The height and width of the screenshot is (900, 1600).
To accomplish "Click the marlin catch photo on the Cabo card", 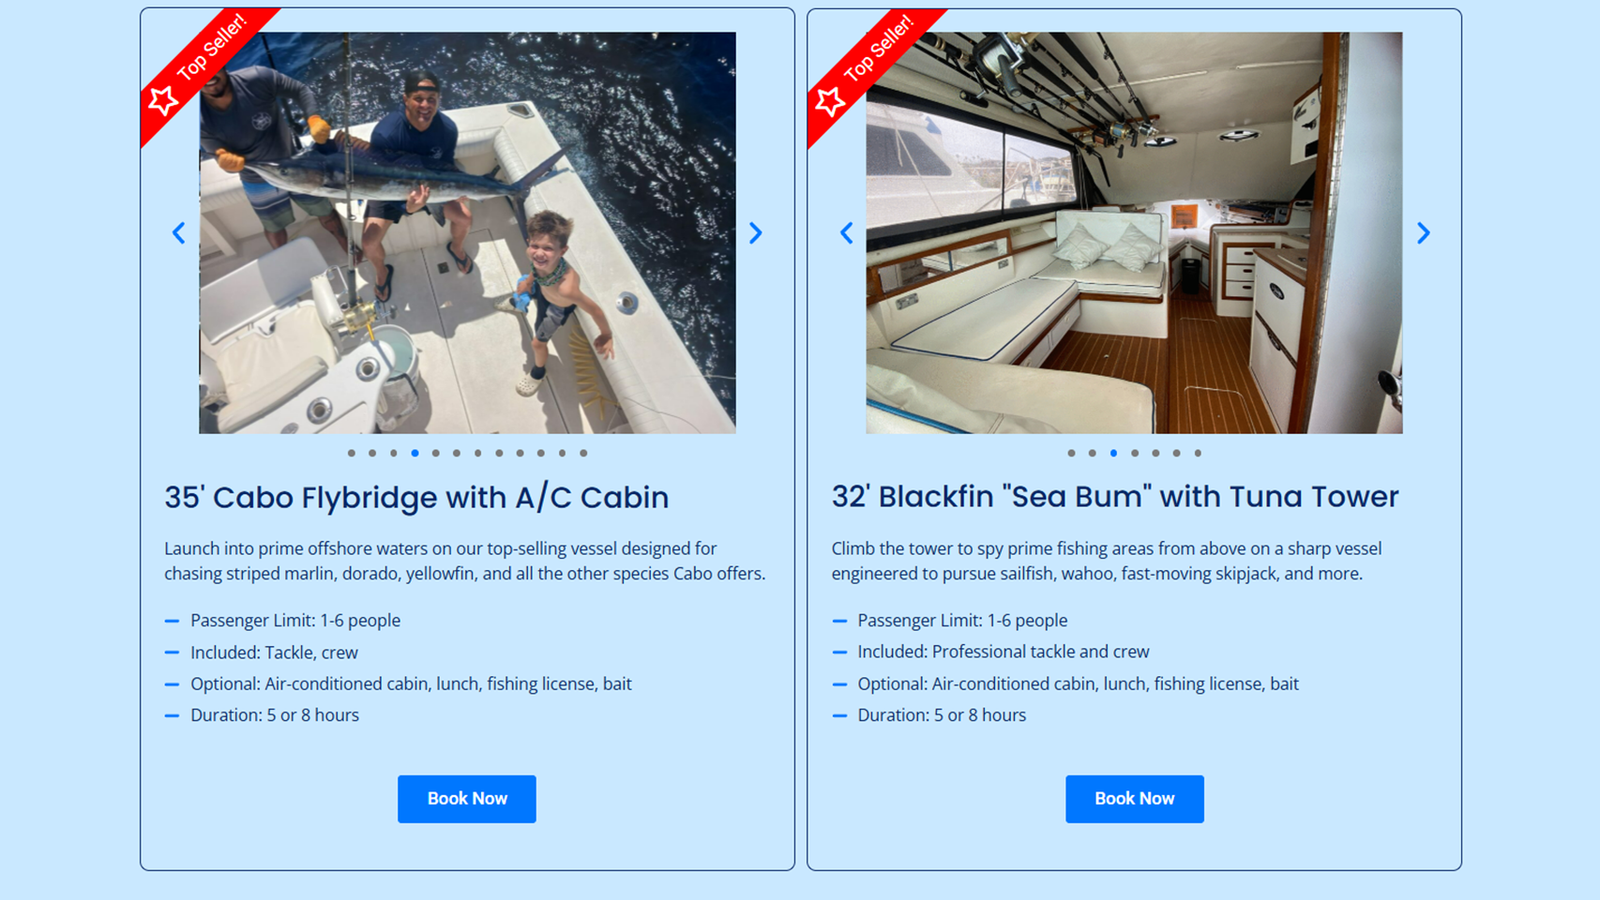I will [x=467, y=233].
